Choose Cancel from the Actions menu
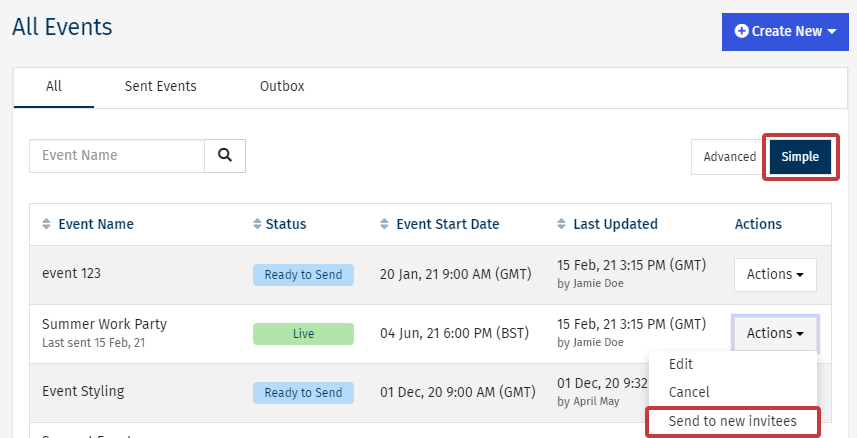Viewport: 857px width, 438px height. pos(689,393)
